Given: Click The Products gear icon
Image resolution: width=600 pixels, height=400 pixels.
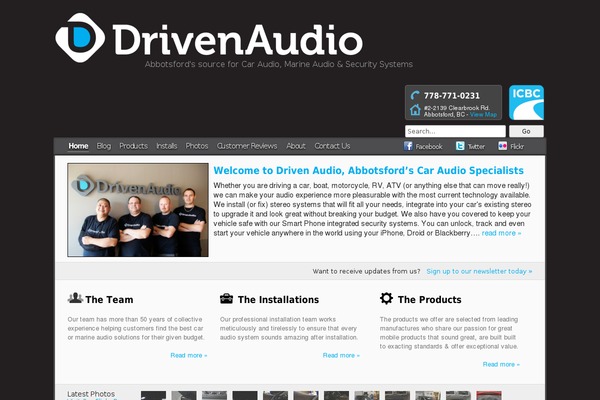Looking at the screenshot, I should point(386,298).
